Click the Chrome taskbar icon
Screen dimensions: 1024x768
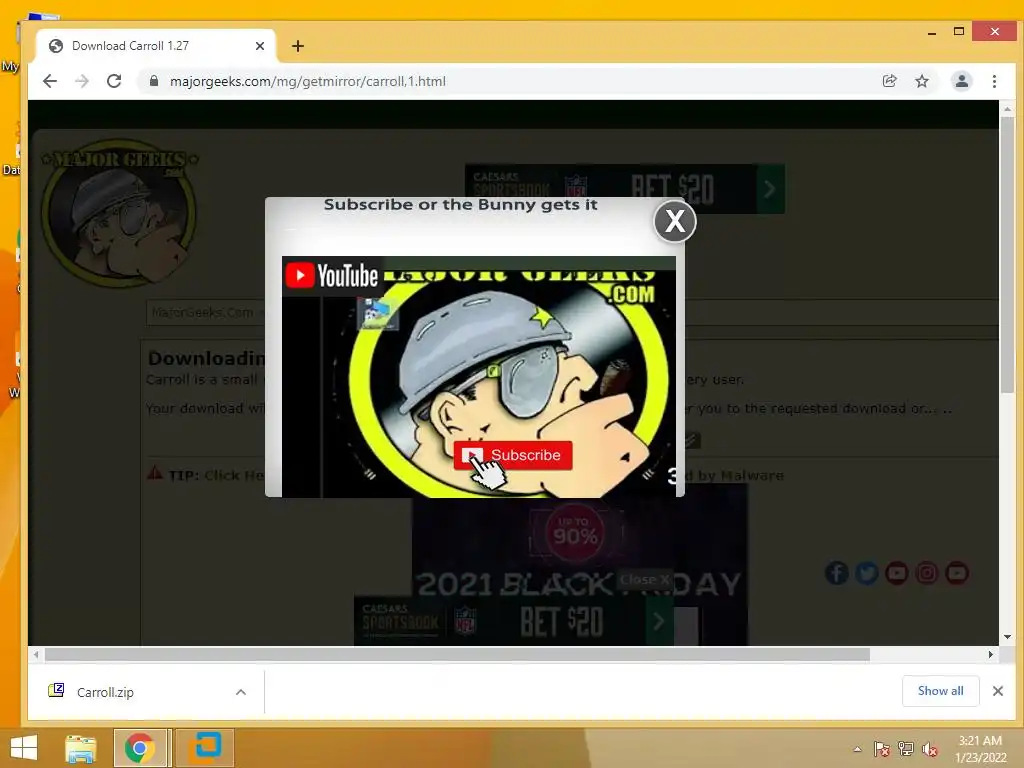coord(140,748)
